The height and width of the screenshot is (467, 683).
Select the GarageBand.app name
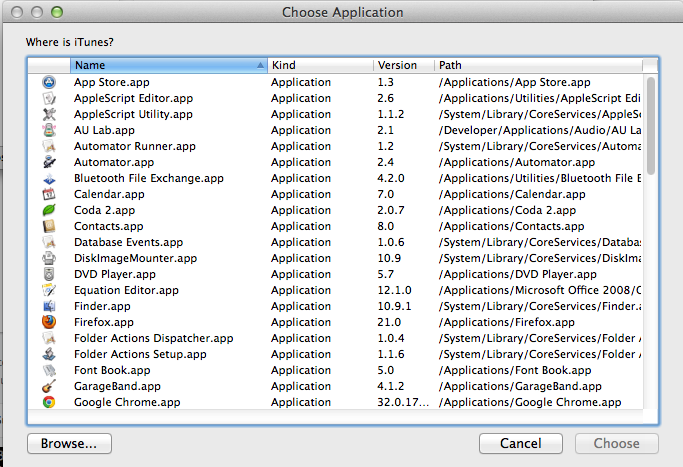(x=117, y=386)
